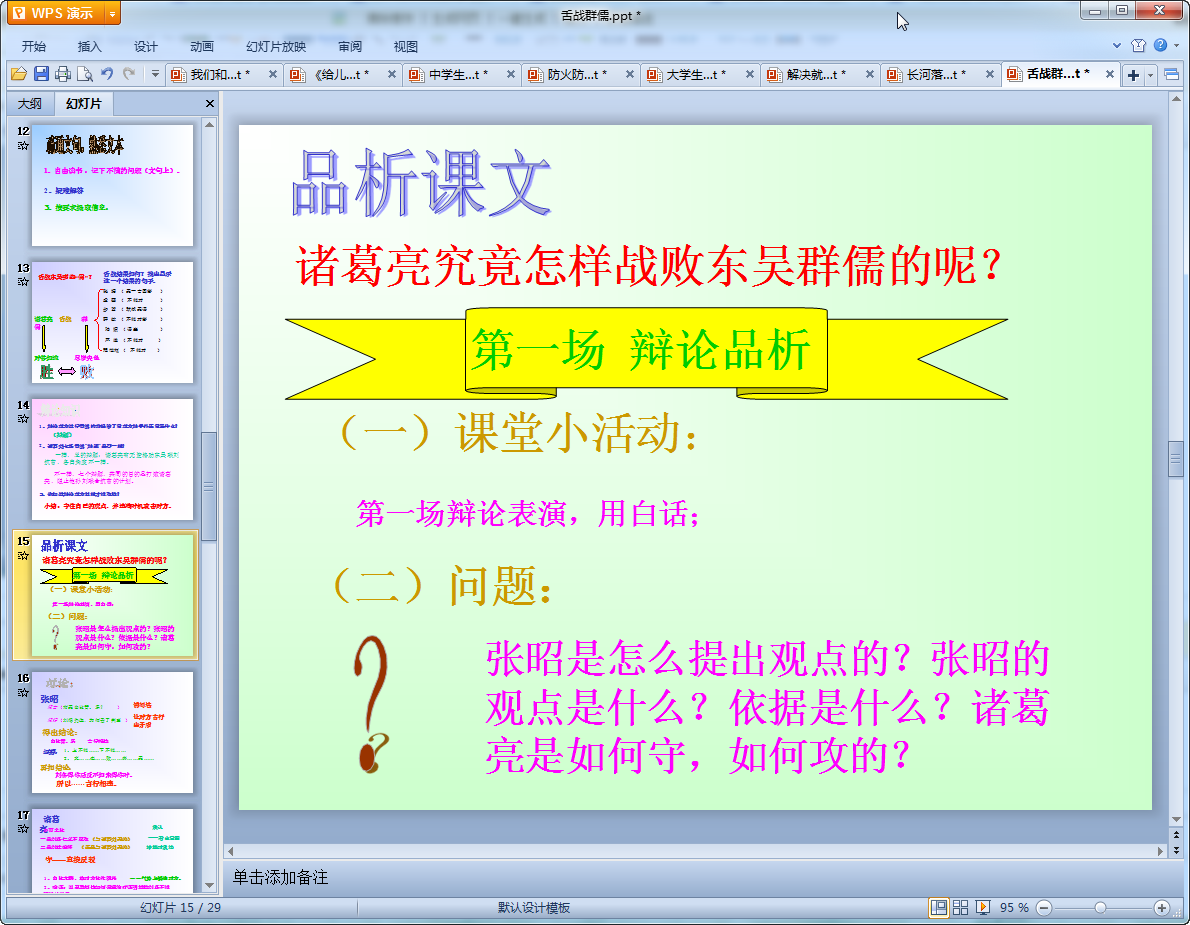
Task: Open the 幻灯片放映 menu tab
Action: (x=275, y=46)
